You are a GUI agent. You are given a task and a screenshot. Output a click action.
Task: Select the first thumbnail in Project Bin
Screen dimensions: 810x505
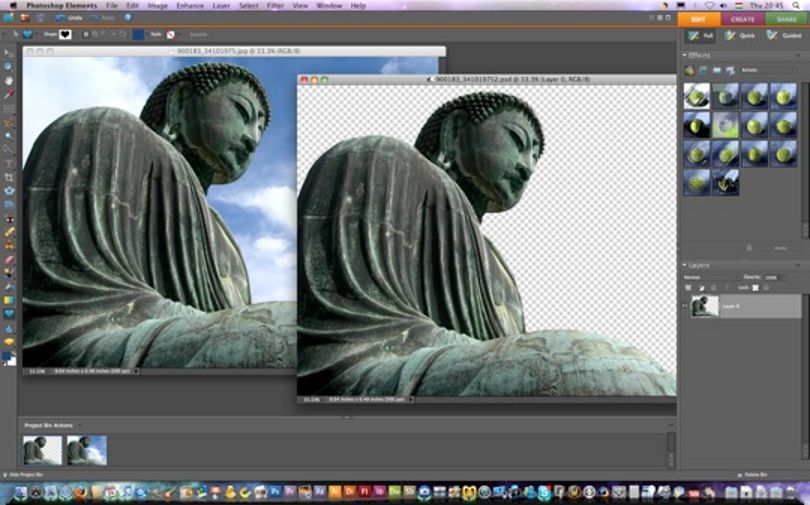pyautogui.click(x=42, y=450)
